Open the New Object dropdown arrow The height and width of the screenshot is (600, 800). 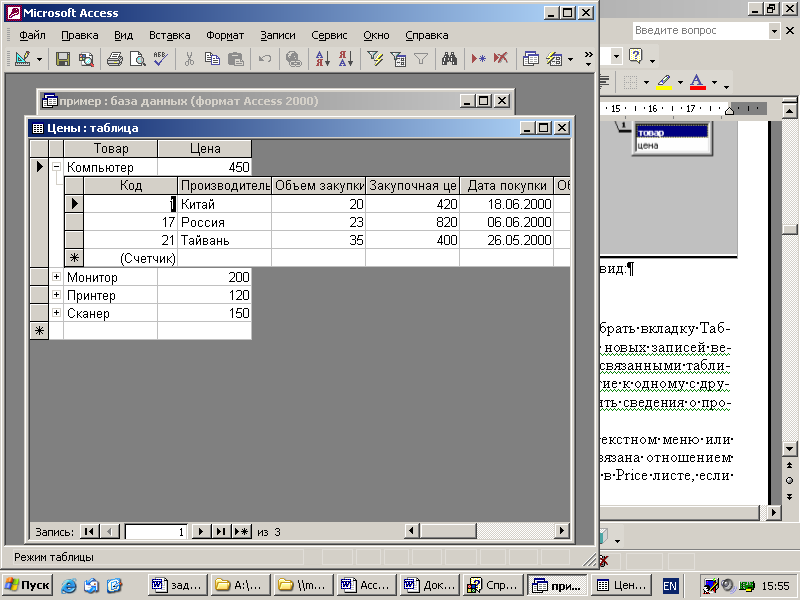click(570, 60)
